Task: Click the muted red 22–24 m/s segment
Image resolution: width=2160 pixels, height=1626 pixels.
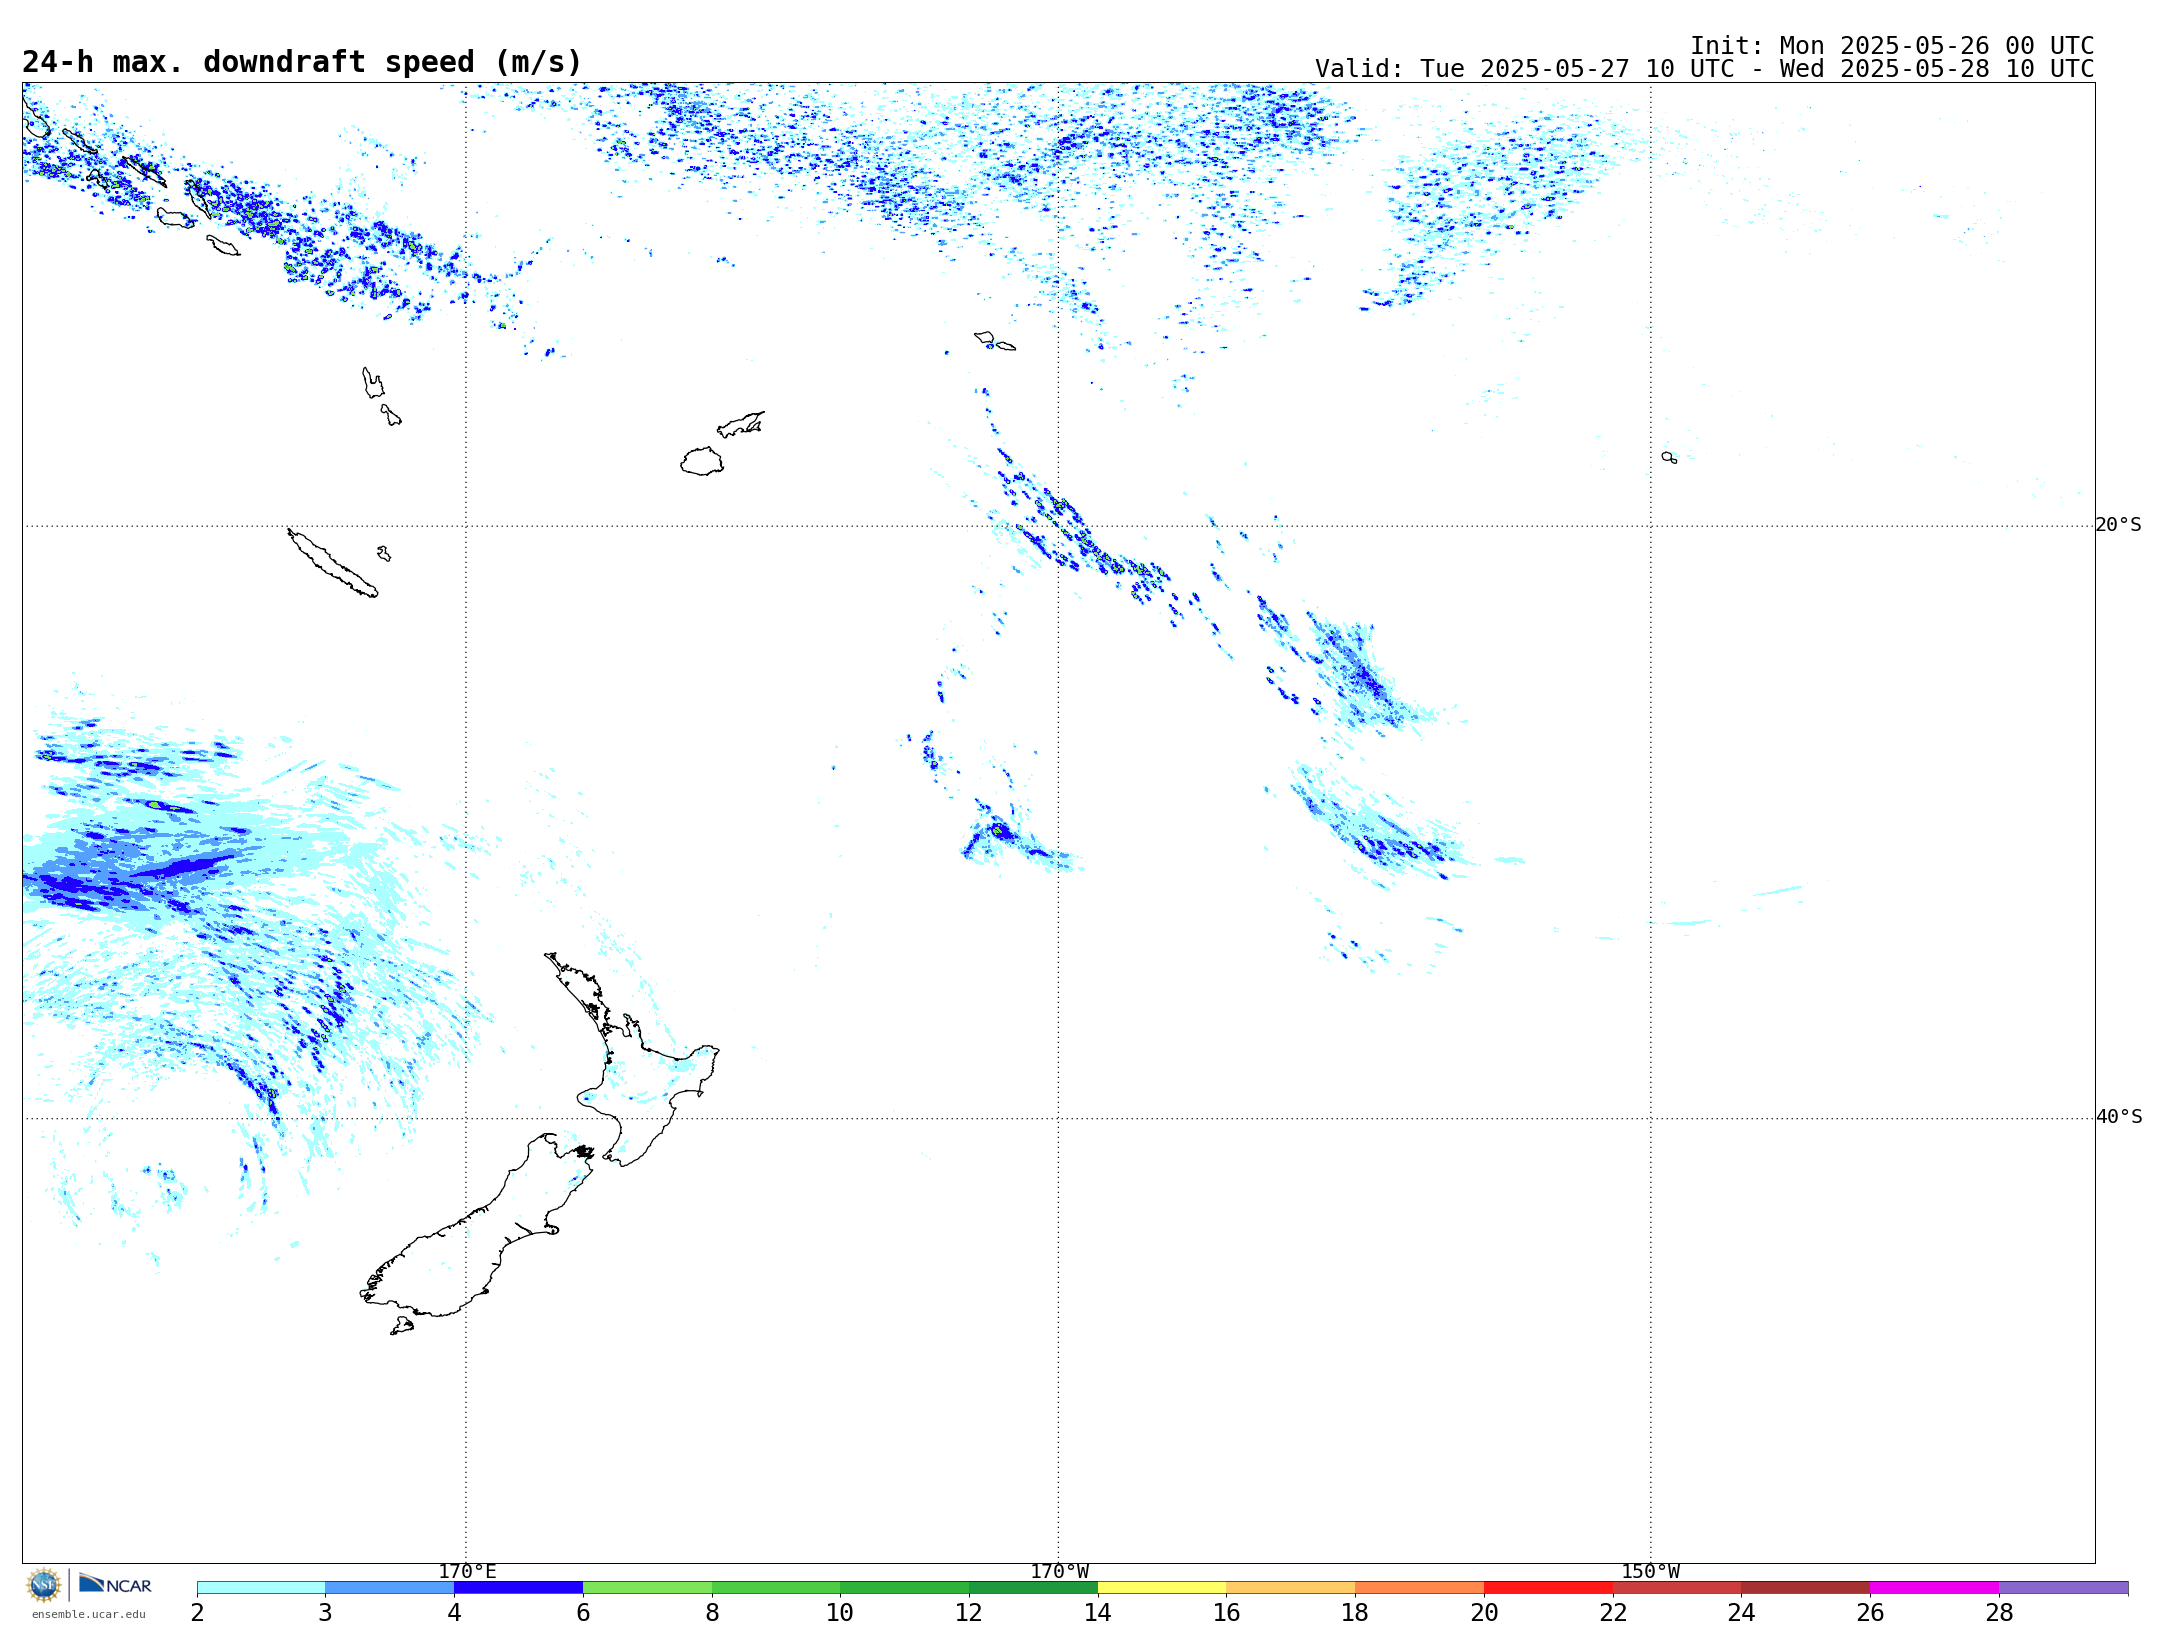Action: (1677, 1588)
